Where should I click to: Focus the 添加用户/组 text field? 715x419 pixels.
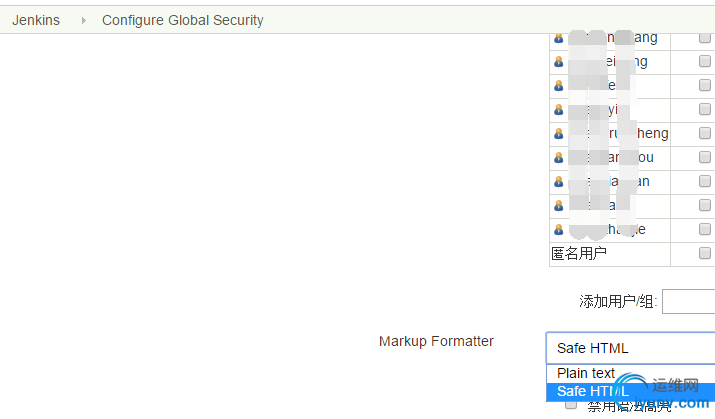[x=689, y=301]
